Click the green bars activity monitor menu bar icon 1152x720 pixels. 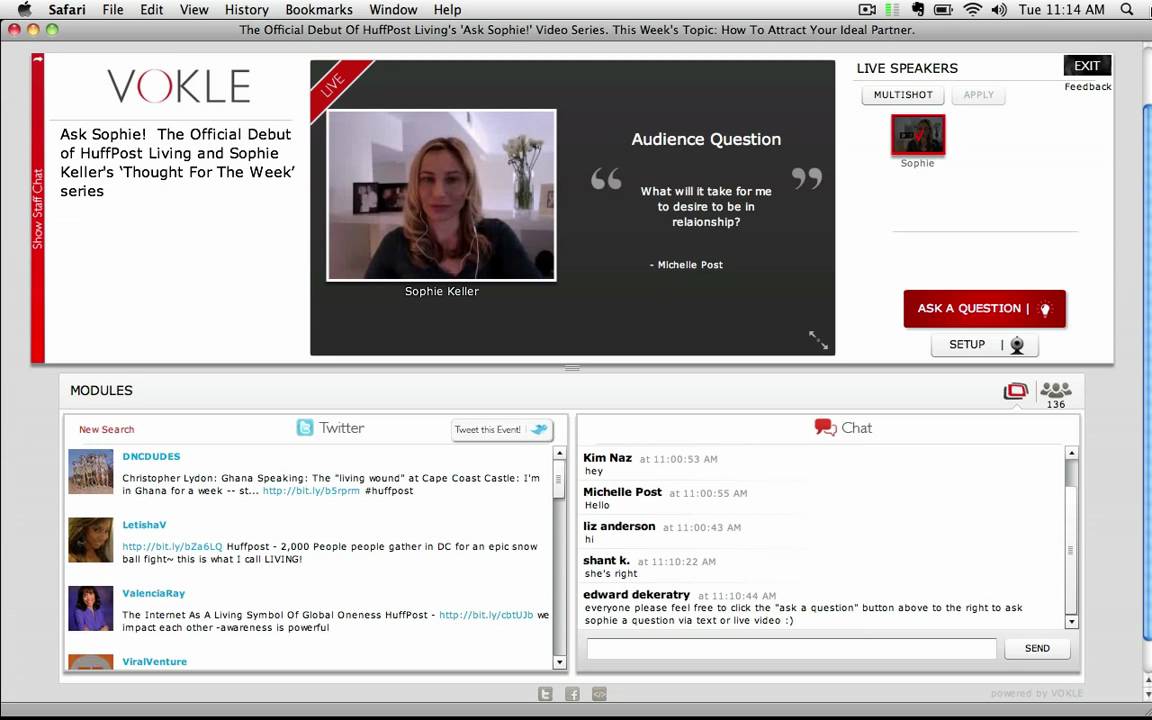(893, 10)
